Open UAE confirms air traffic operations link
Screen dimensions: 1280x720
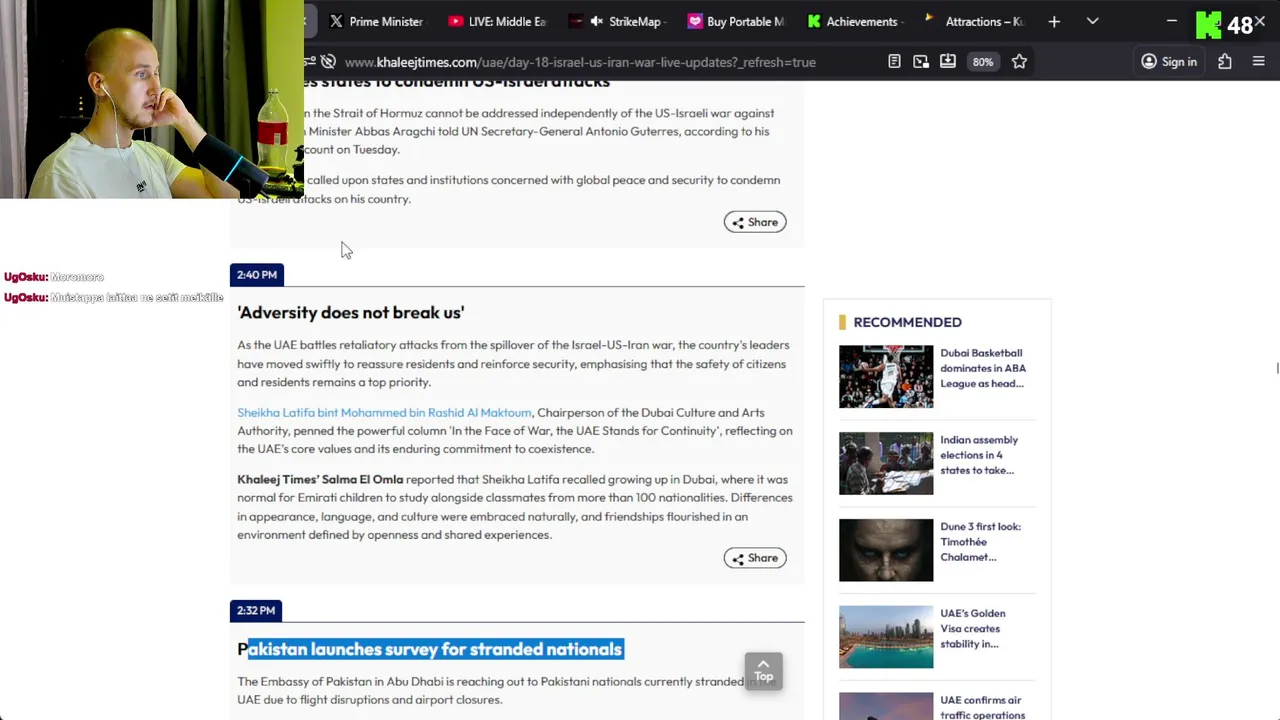[982, 707]
